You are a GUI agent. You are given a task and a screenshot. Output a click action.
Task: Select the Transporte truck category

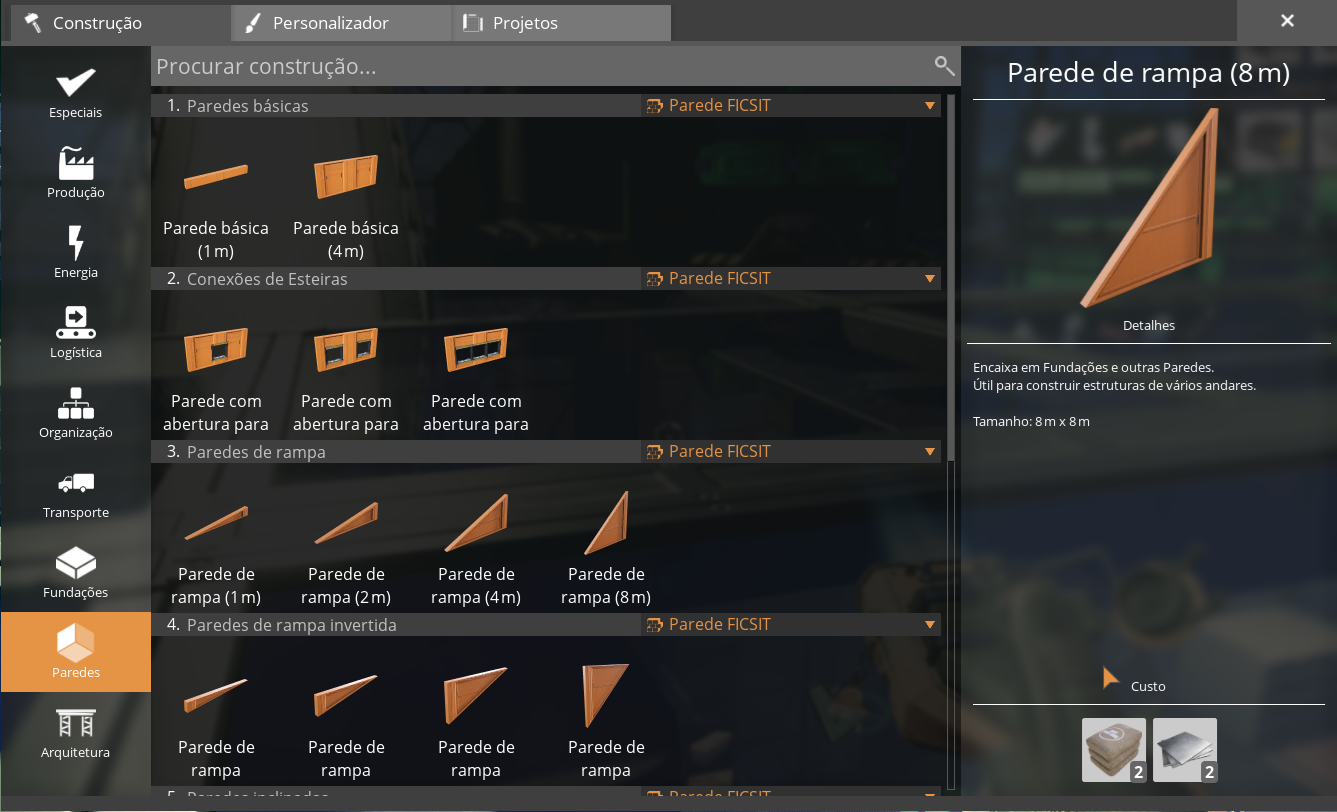click(x=76, y=493)
